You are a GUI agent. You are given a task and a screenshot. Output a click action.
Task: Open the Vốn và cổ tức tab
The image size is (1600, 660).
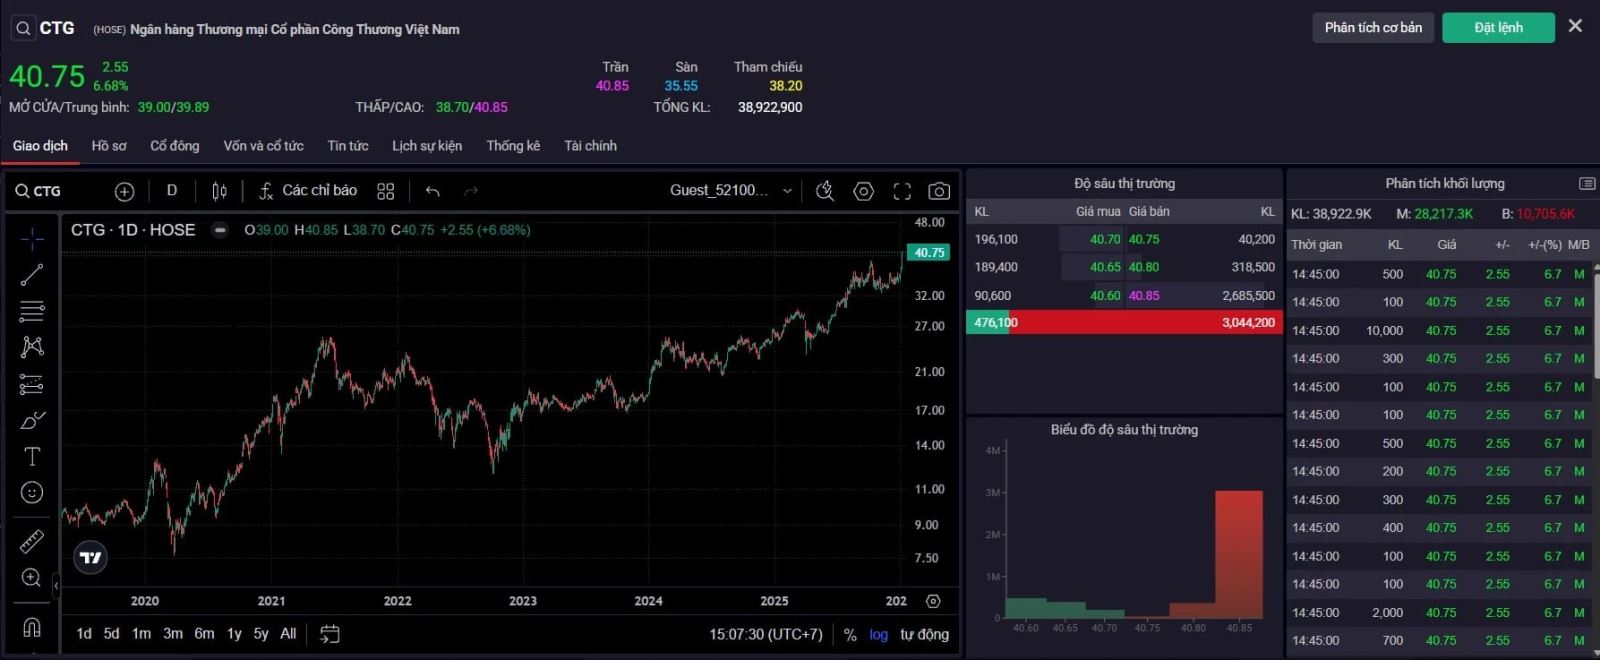(263, 146)
